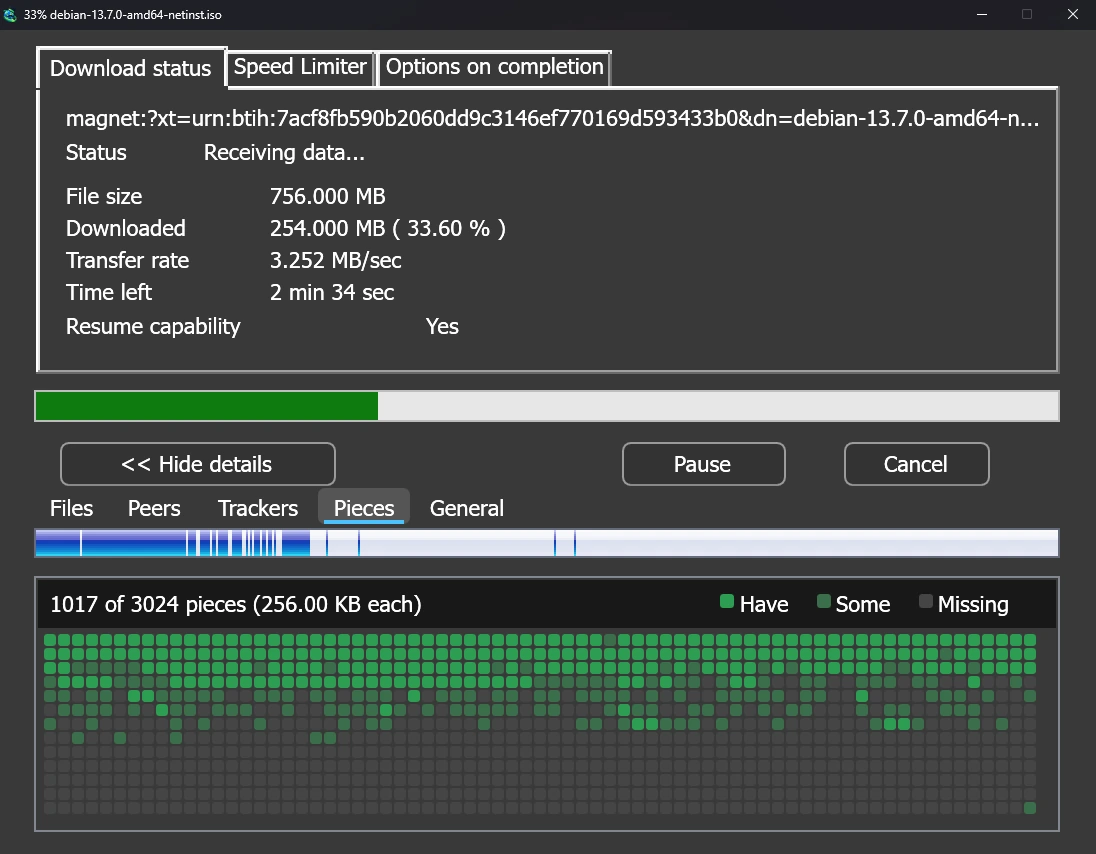
Task: Click the 'Transfer rate' label
Action: click(x=127, y=261)
